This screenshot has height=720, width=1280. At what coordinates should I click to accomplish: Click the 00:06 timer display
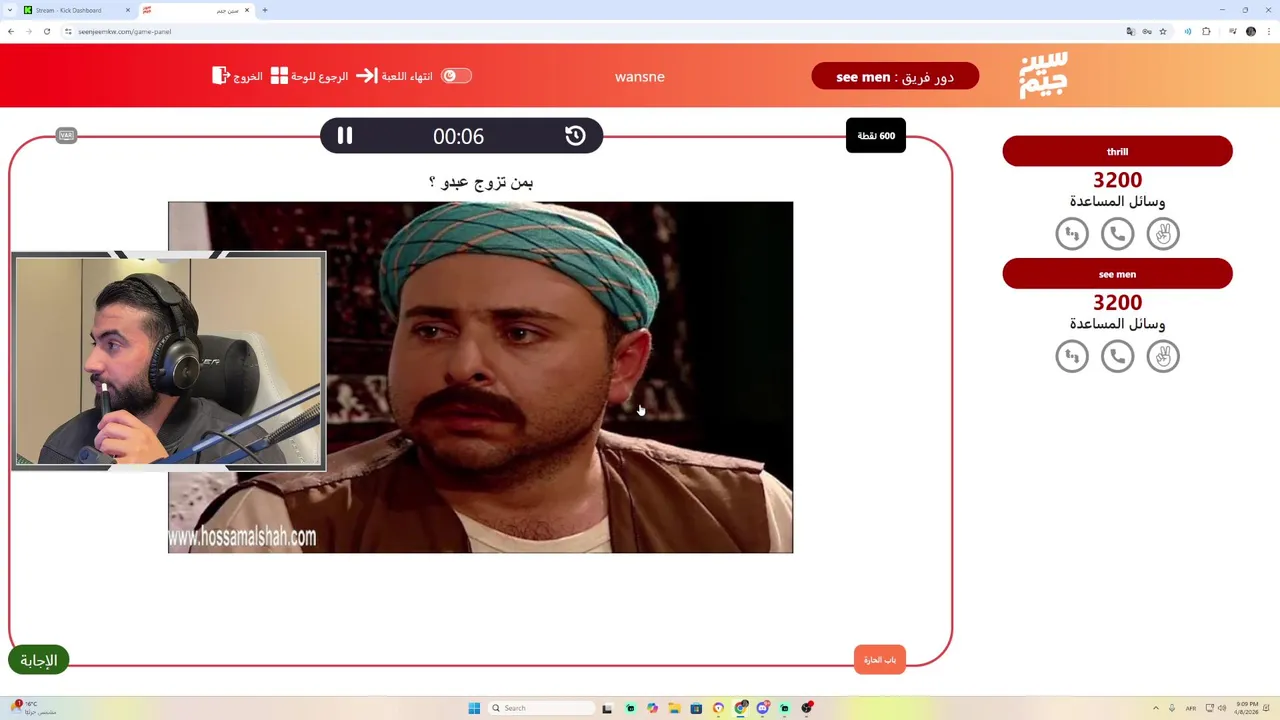(458, 137)
